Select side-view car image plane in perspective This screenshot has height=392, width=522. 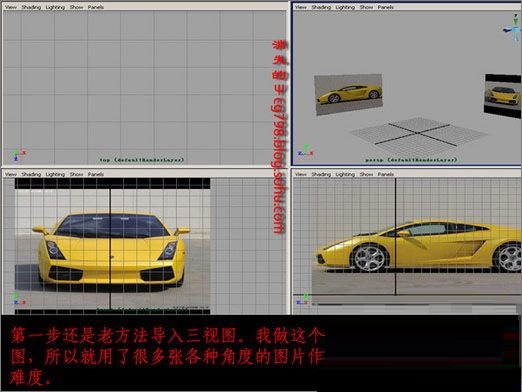coord(348,94)
